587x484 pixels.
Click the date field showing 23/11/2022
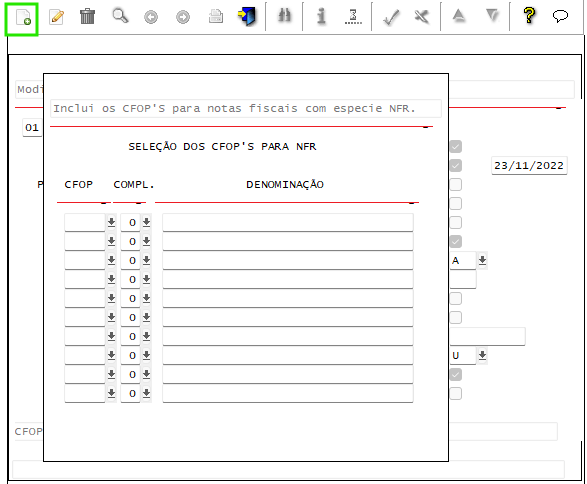click(x=529, y=165)
